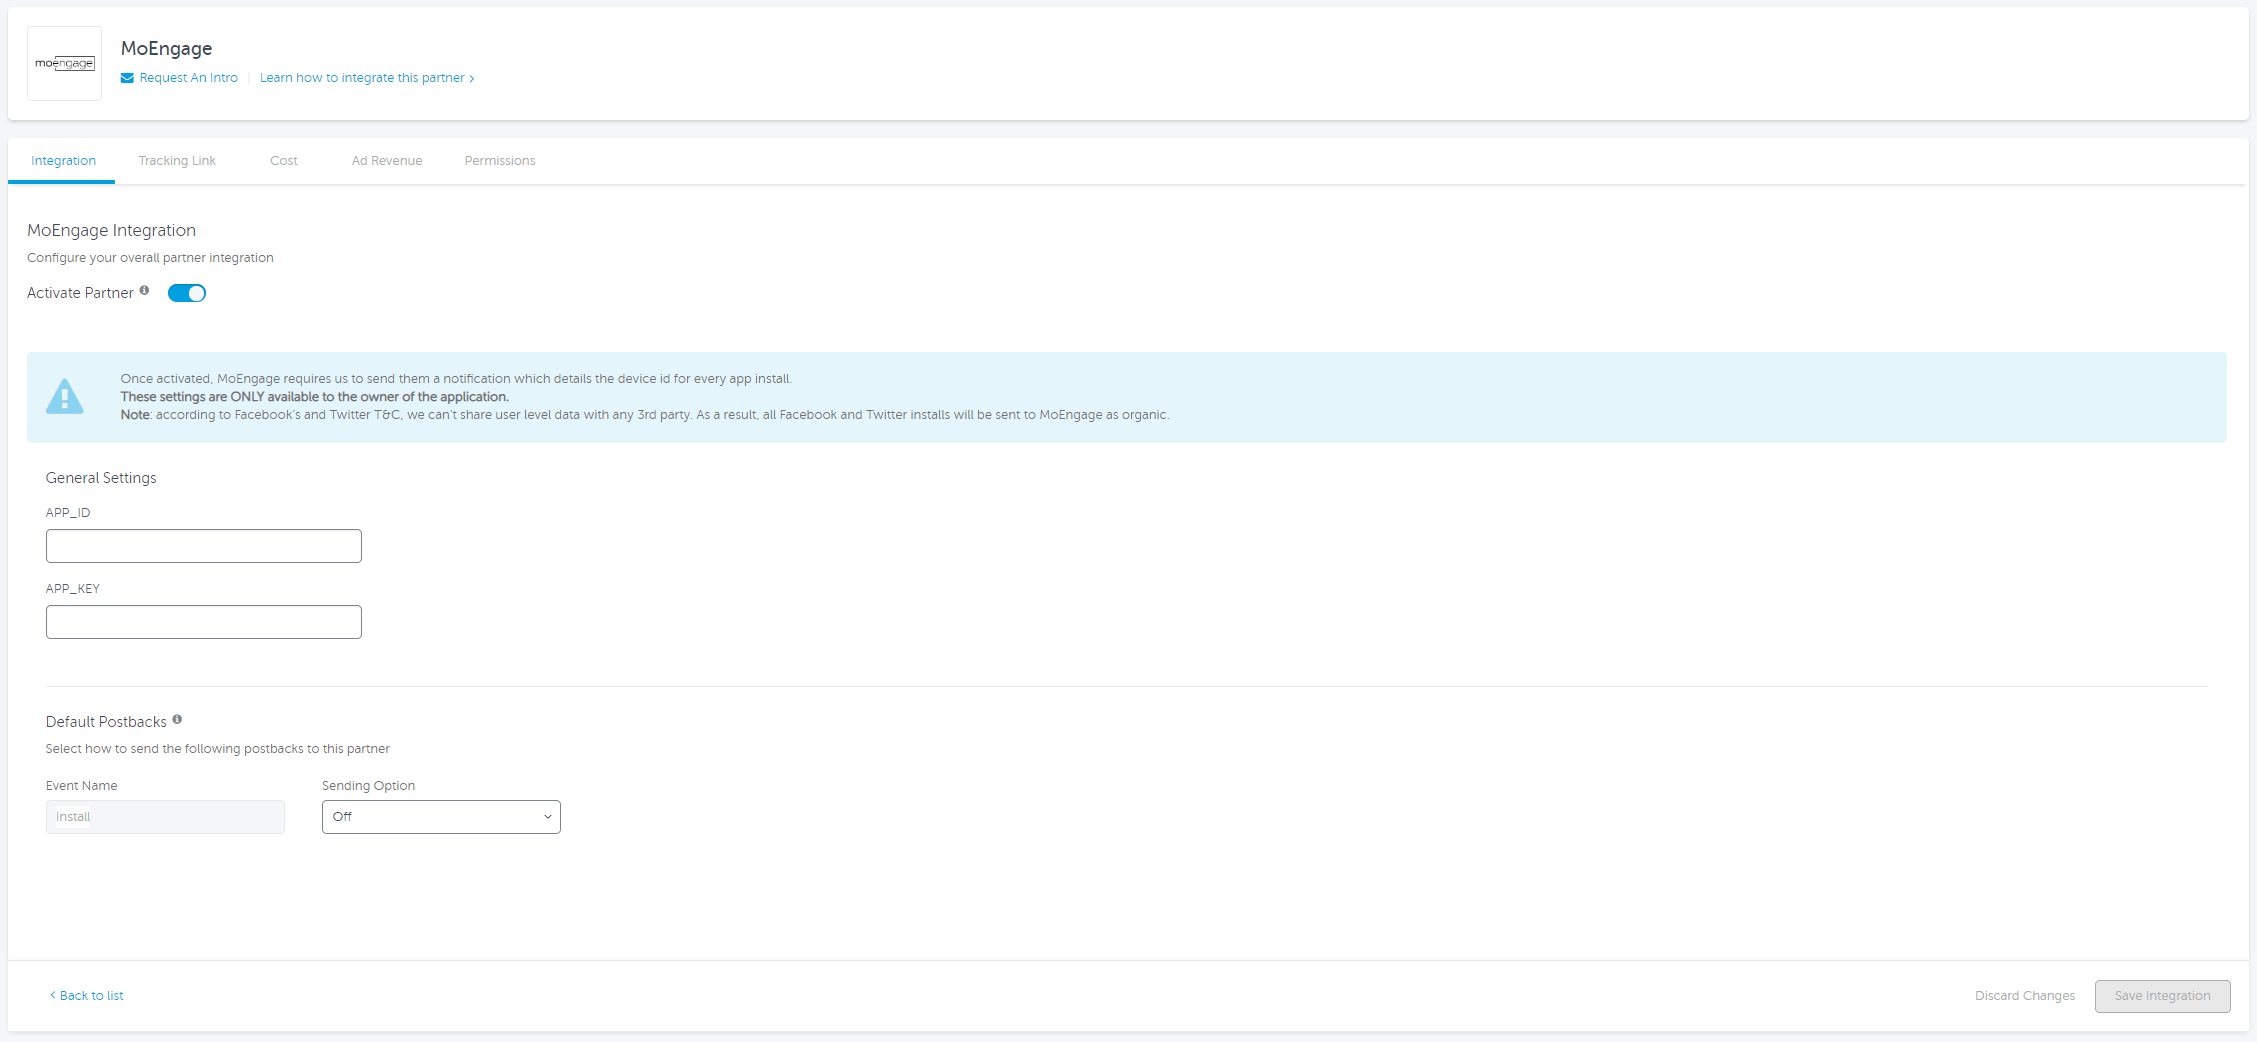Click the warning triangle icon in notice banner

click(x=65, y=396)
